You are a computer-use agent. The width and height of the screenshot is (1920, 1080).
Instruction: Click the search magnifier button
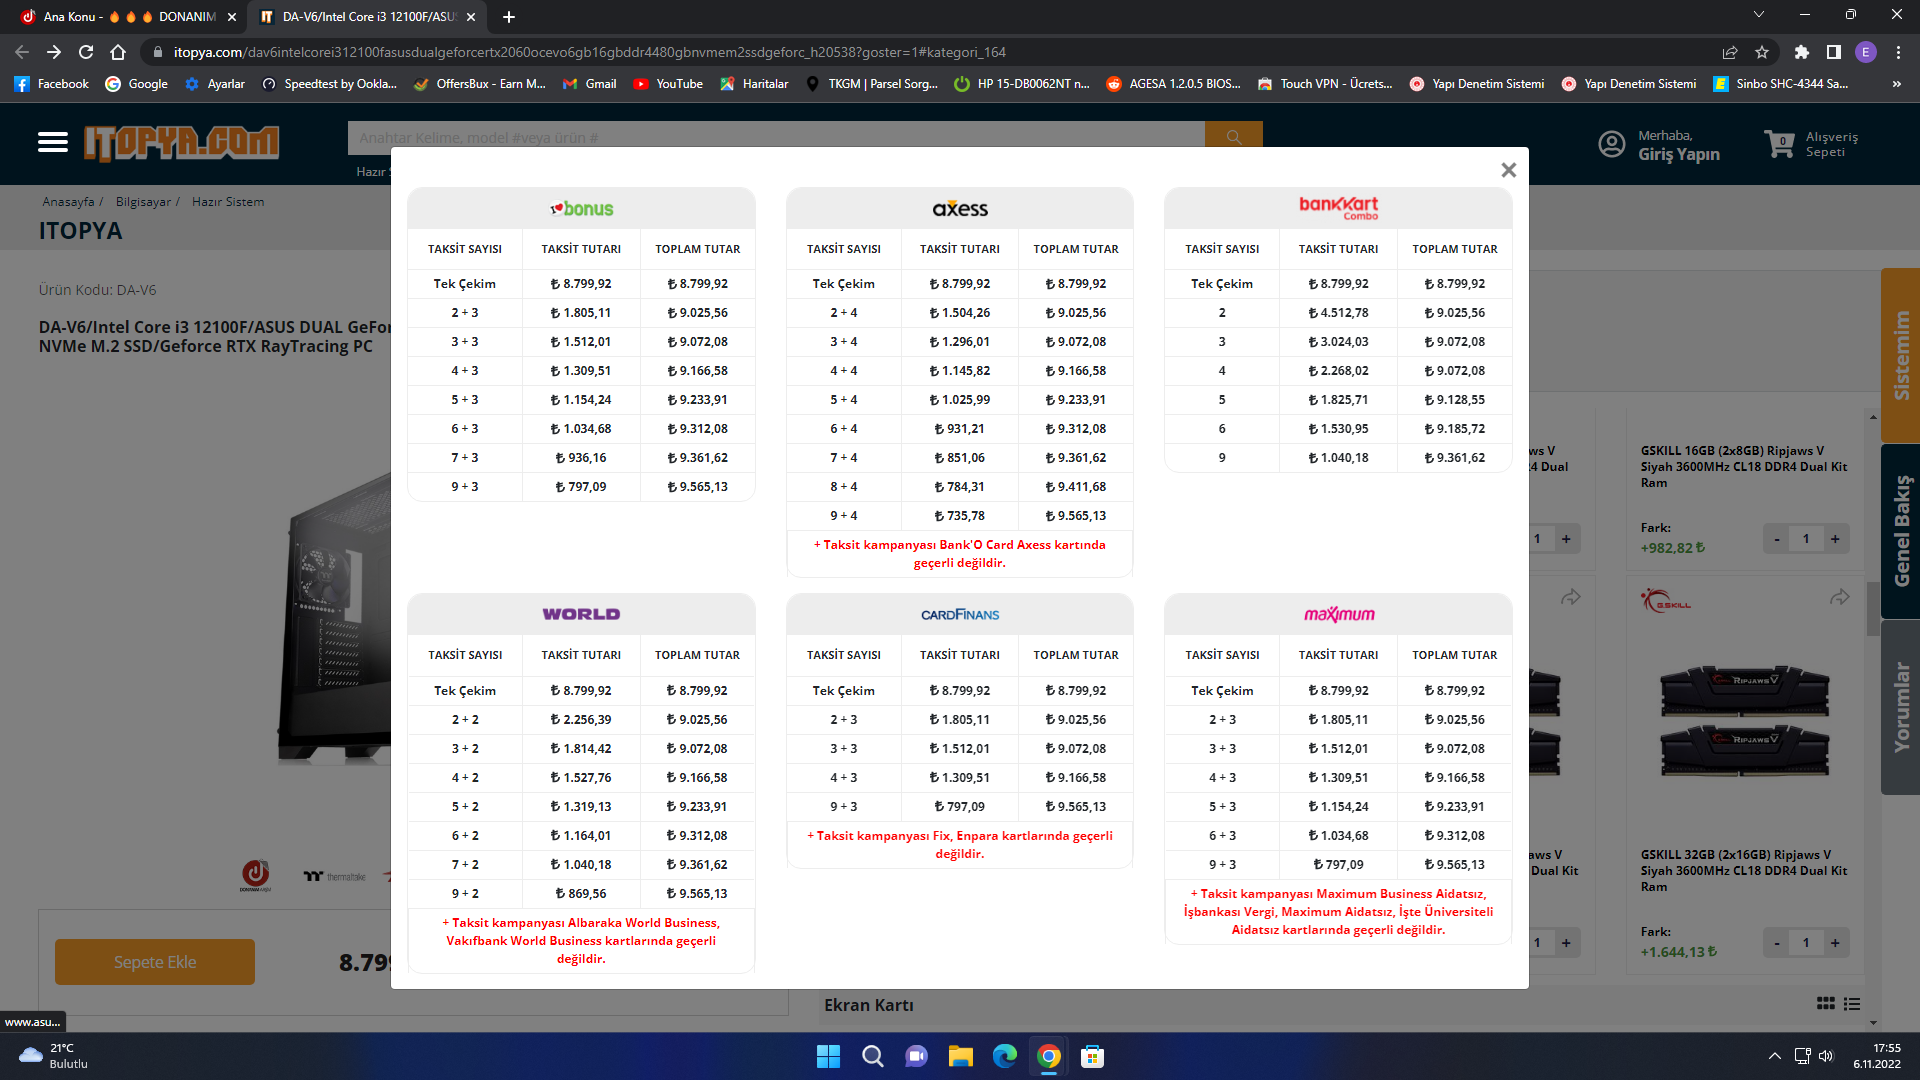pos(1233,137)
